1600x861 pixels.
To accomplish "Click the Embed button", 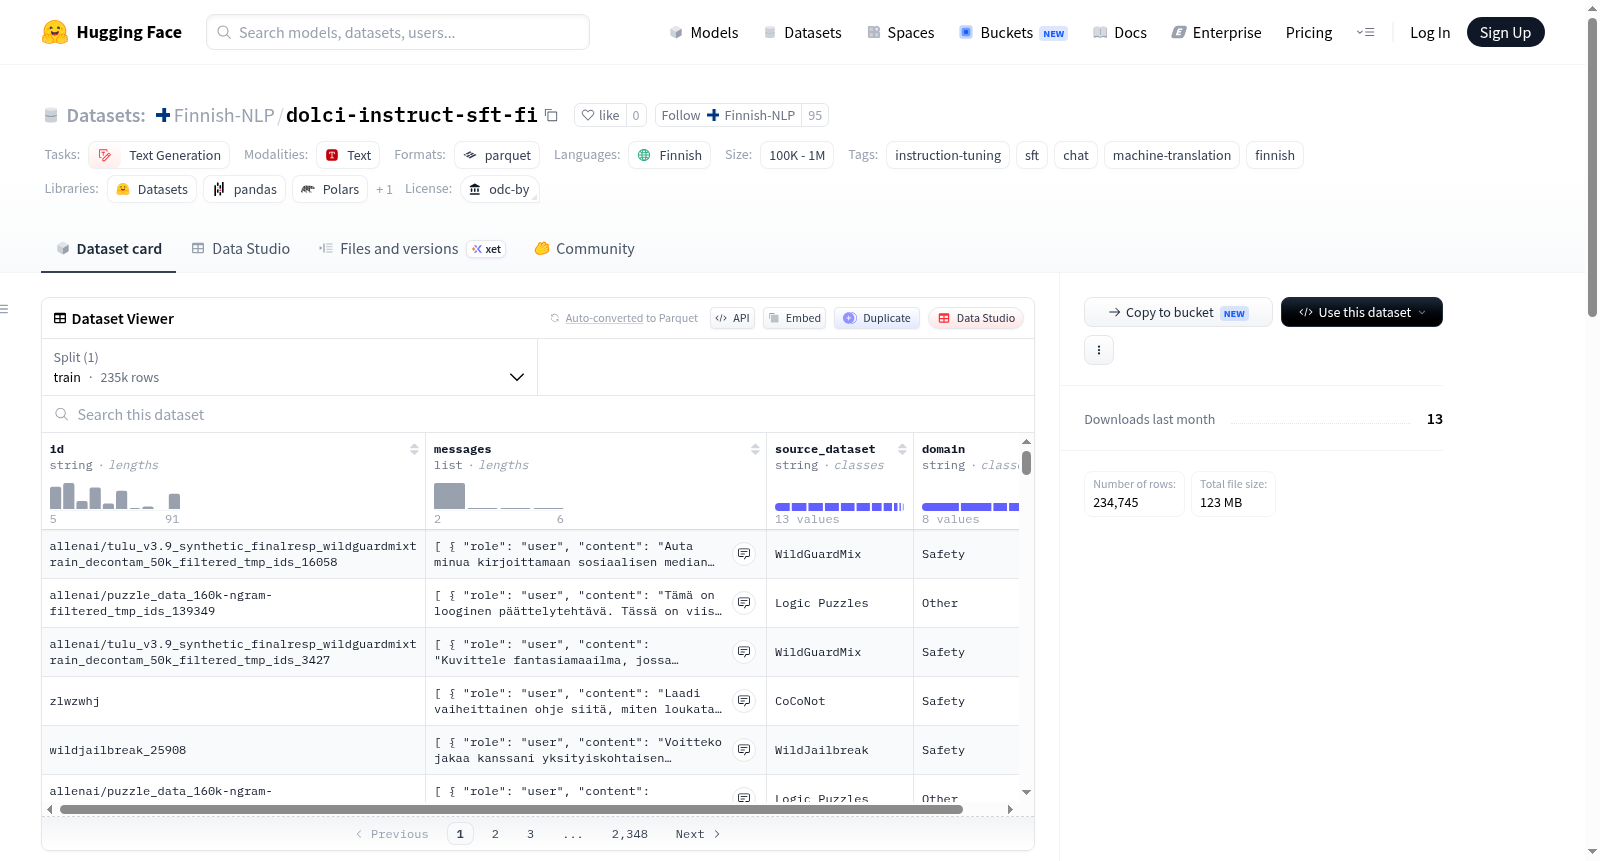I will coord(794,318).
